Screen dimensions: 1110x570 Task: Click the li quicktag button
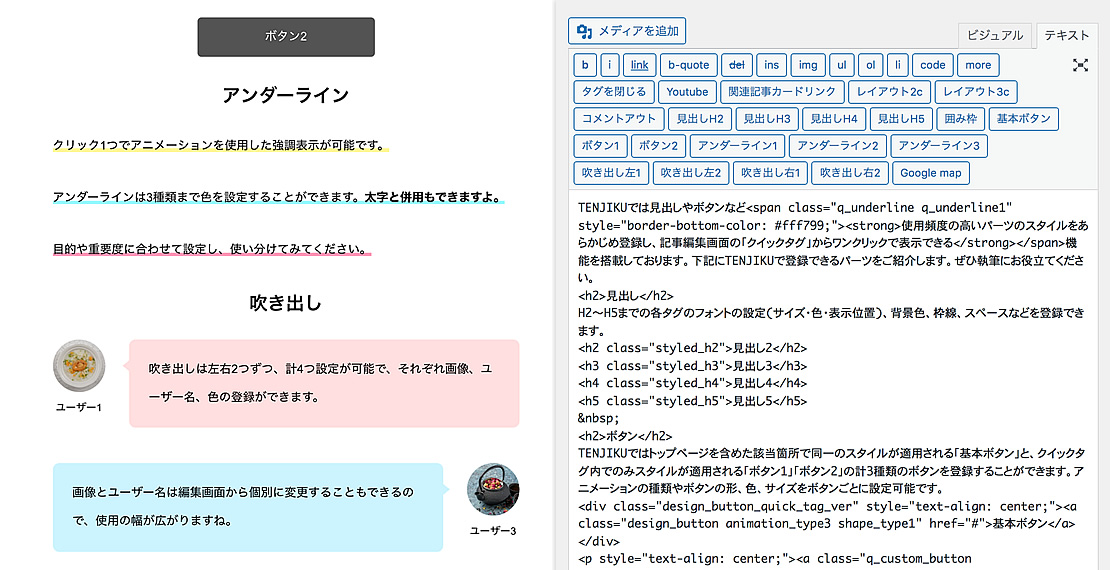coord(898,65)
